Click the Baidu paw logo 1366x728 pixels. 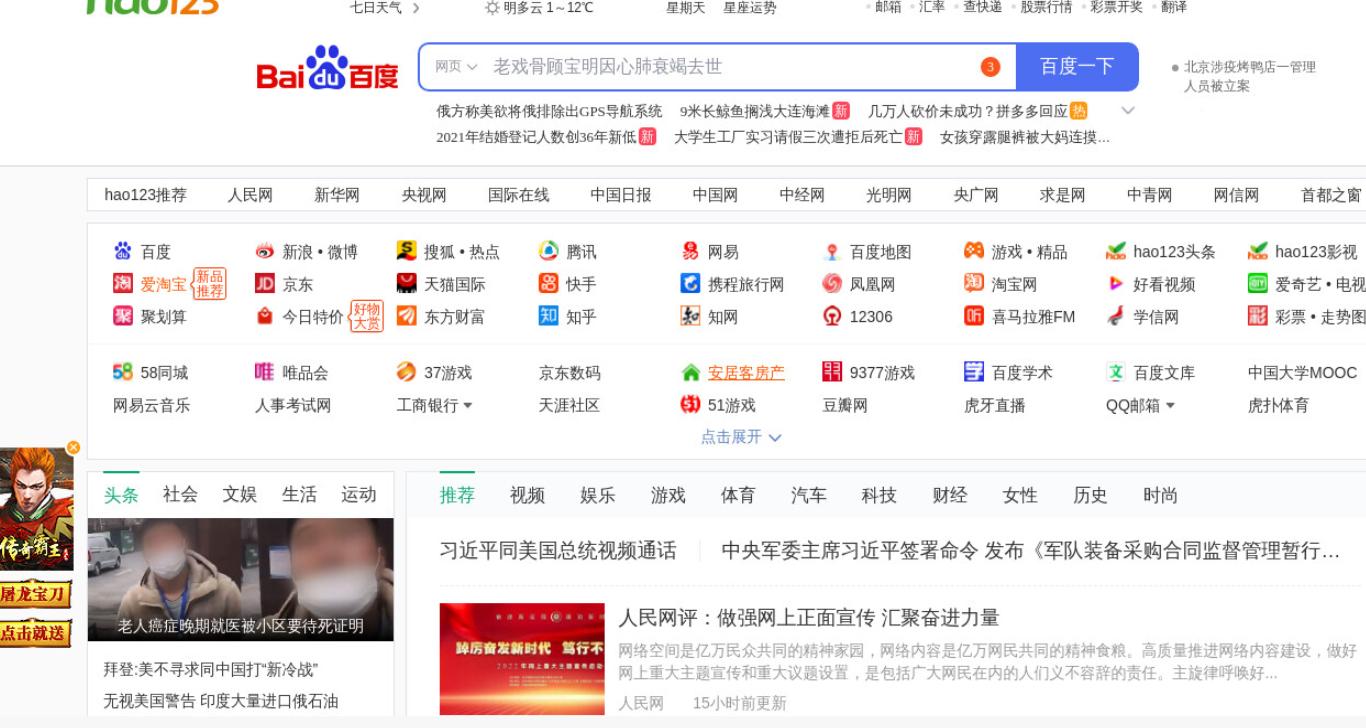click(x=327, y=68)
